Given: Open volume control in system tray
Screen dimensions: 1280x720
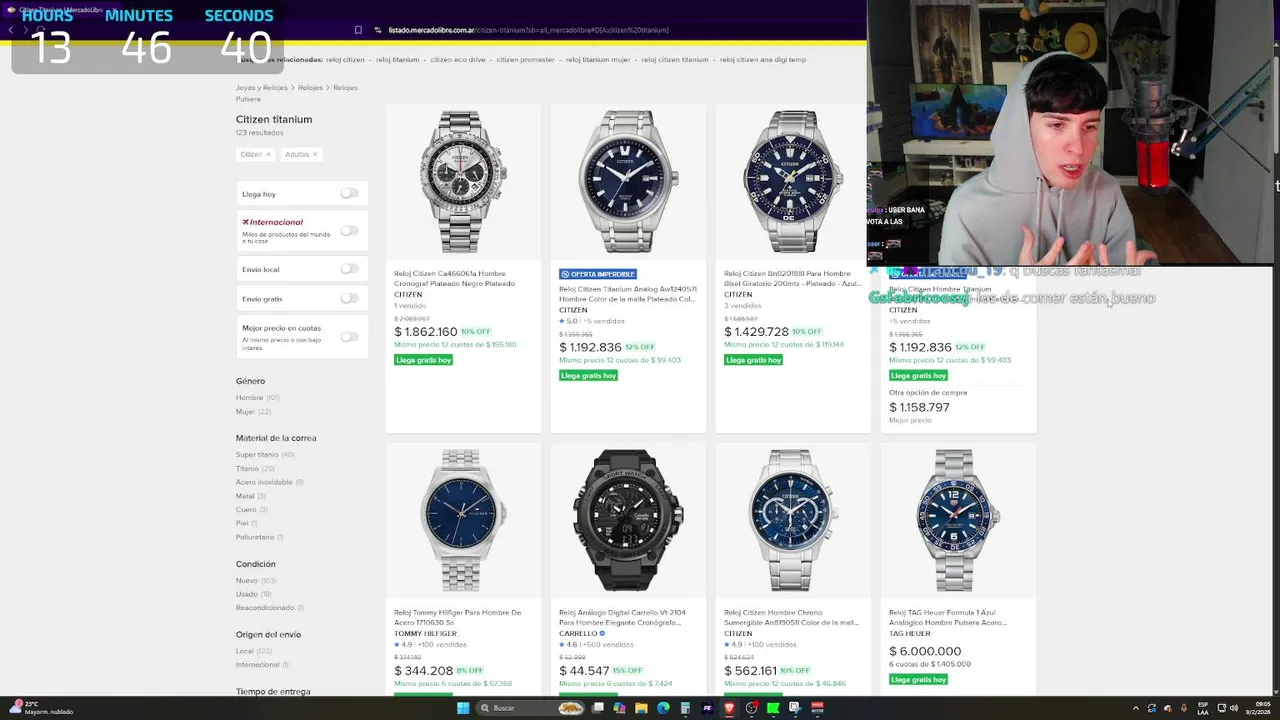Looking at the screenshot, I should pyautogui.click(x=1234, y=708).
